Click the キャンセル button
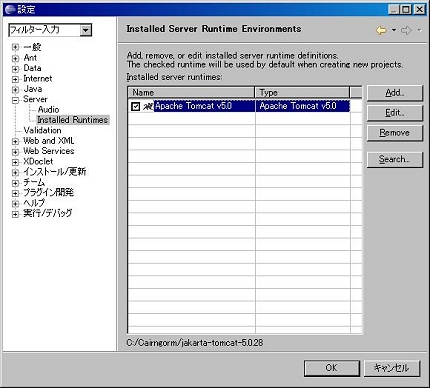 (x=392, y=368)
